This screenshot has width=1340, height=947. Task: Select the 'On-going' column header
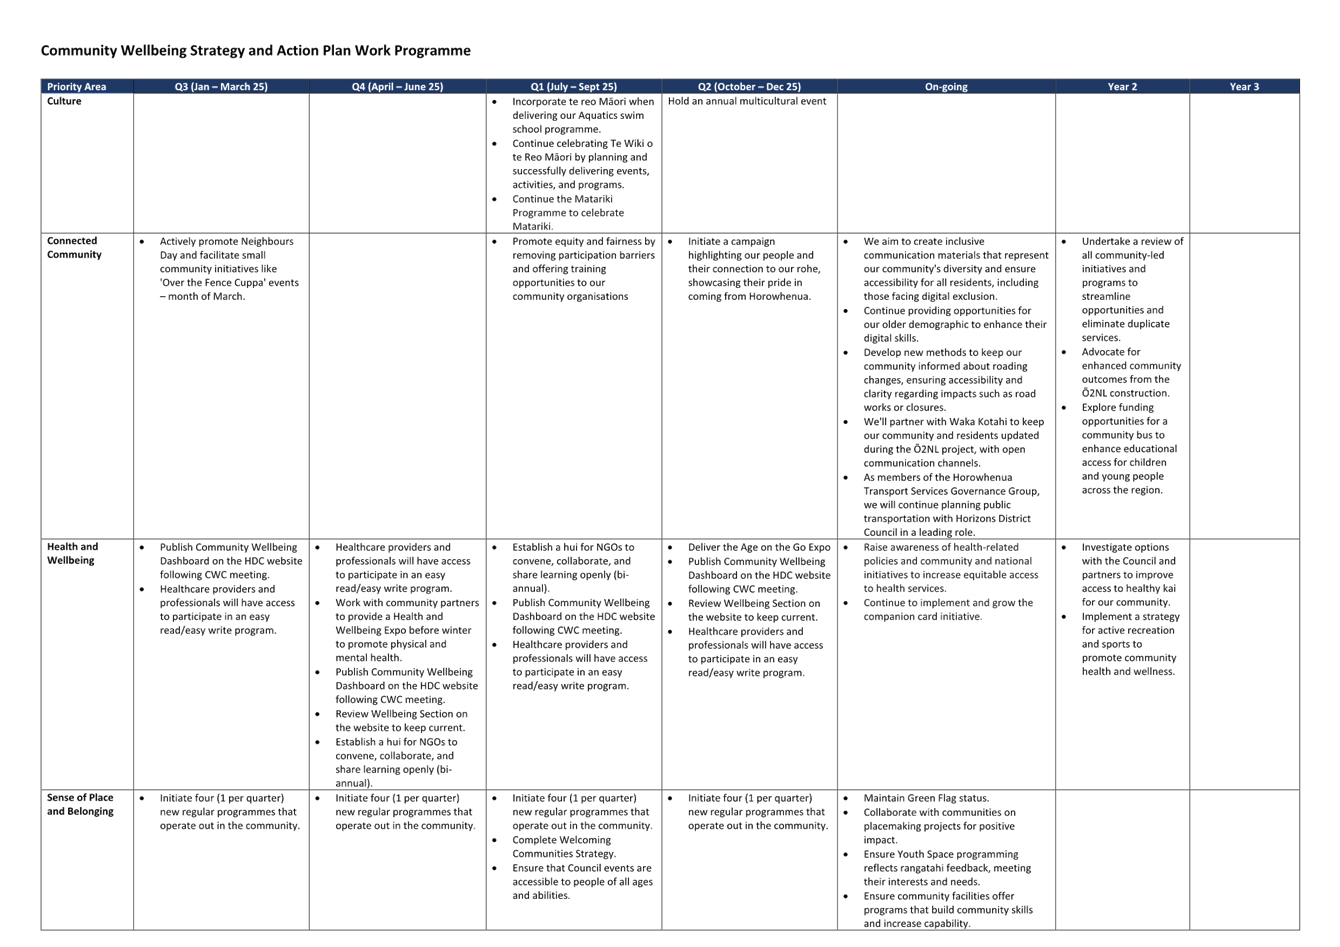click(946, 87)
